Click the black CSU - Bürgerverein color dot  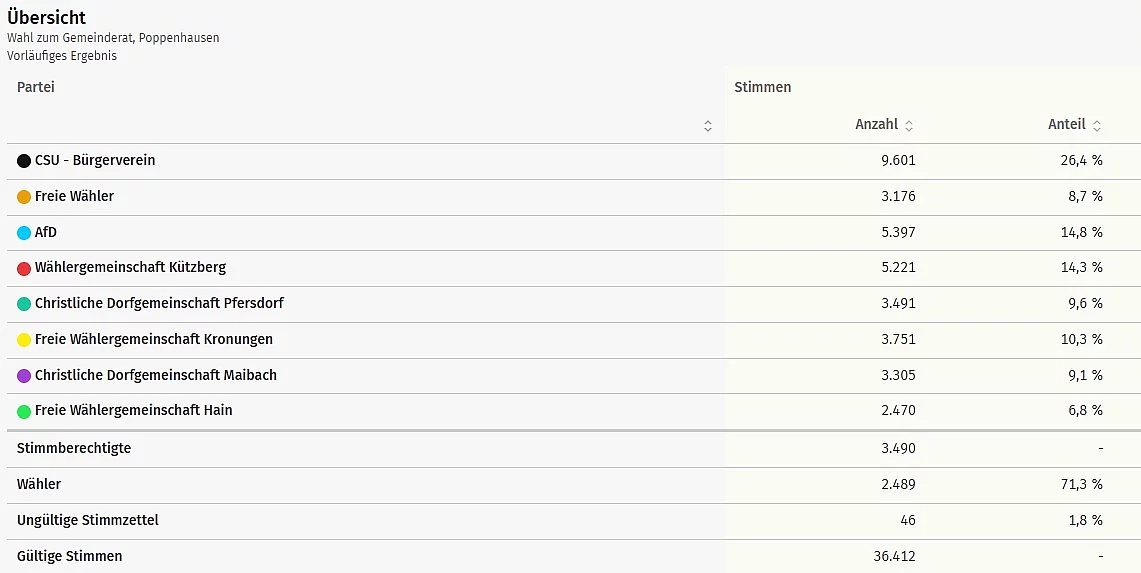[x=24, y=161]
